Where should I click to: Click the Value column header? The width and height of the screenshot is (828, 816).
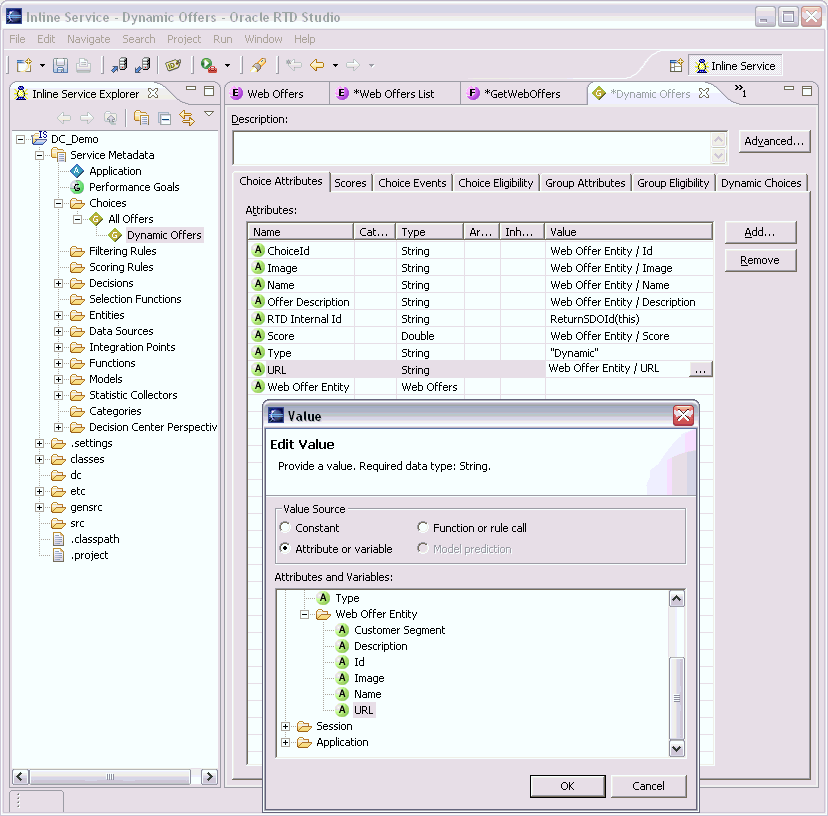(628, 232)
